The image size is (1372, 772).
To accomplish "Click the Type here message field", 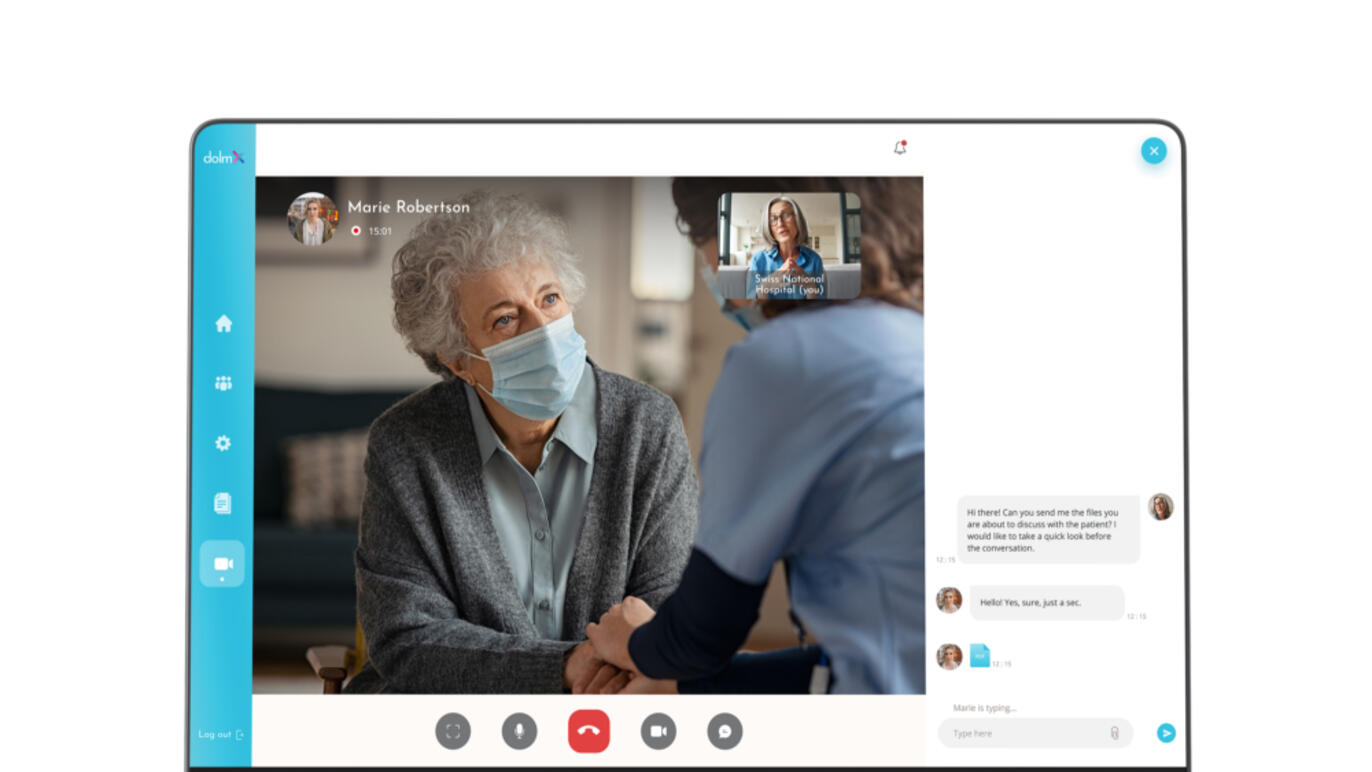I will (1025, 733).
